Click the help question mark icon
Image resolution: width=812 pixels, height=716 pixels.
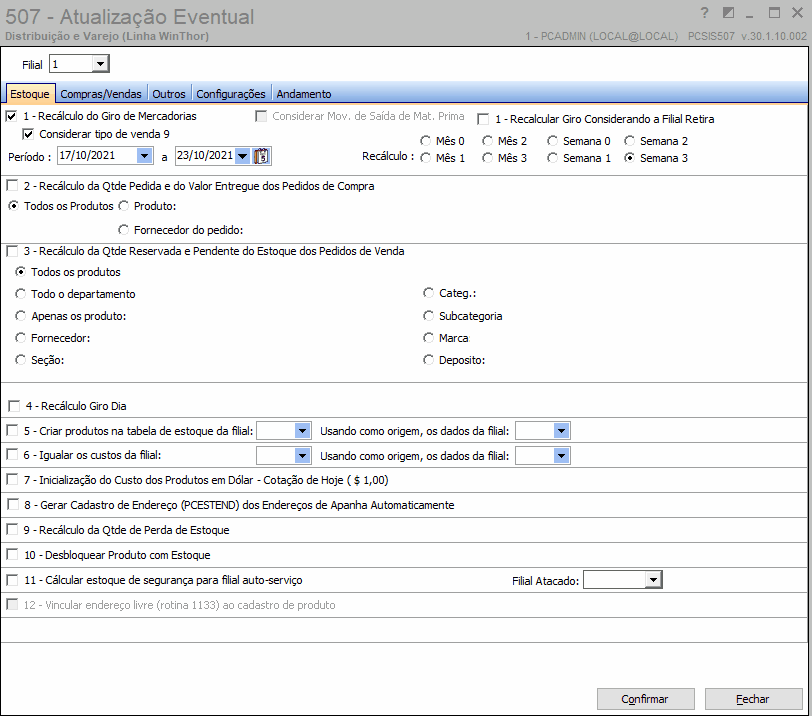704,13
